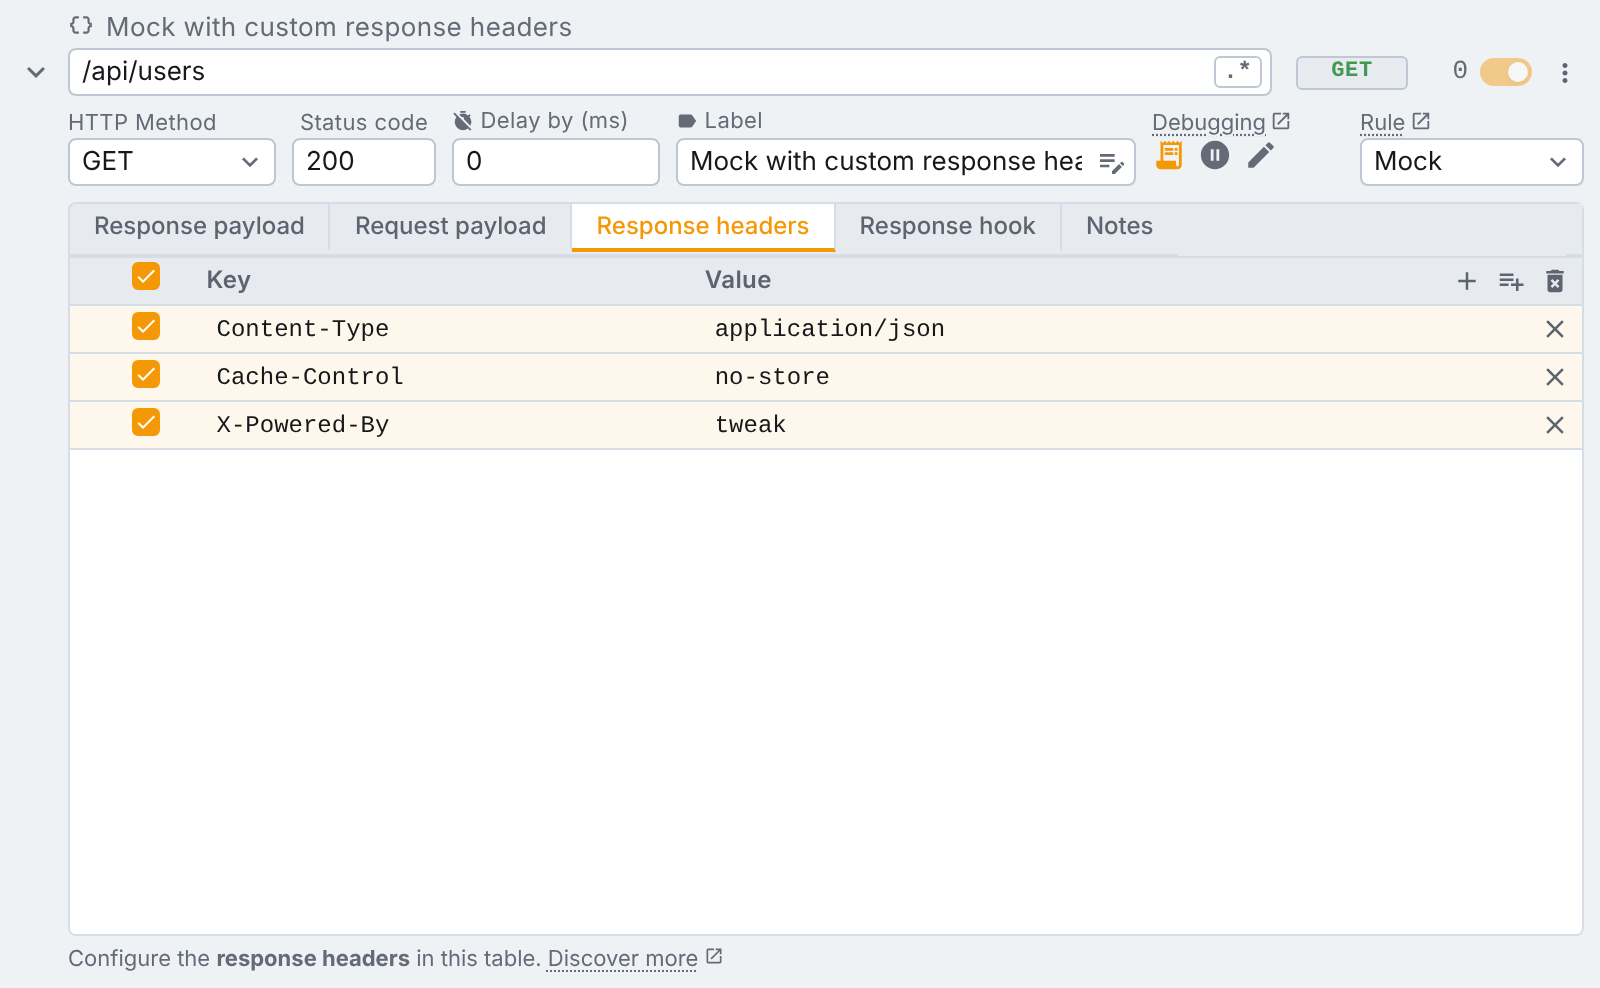Add a new header row with plus icon
The width and height of the screenshot is (1600, 988).
pyautogui.click(x=1467, y=281)
